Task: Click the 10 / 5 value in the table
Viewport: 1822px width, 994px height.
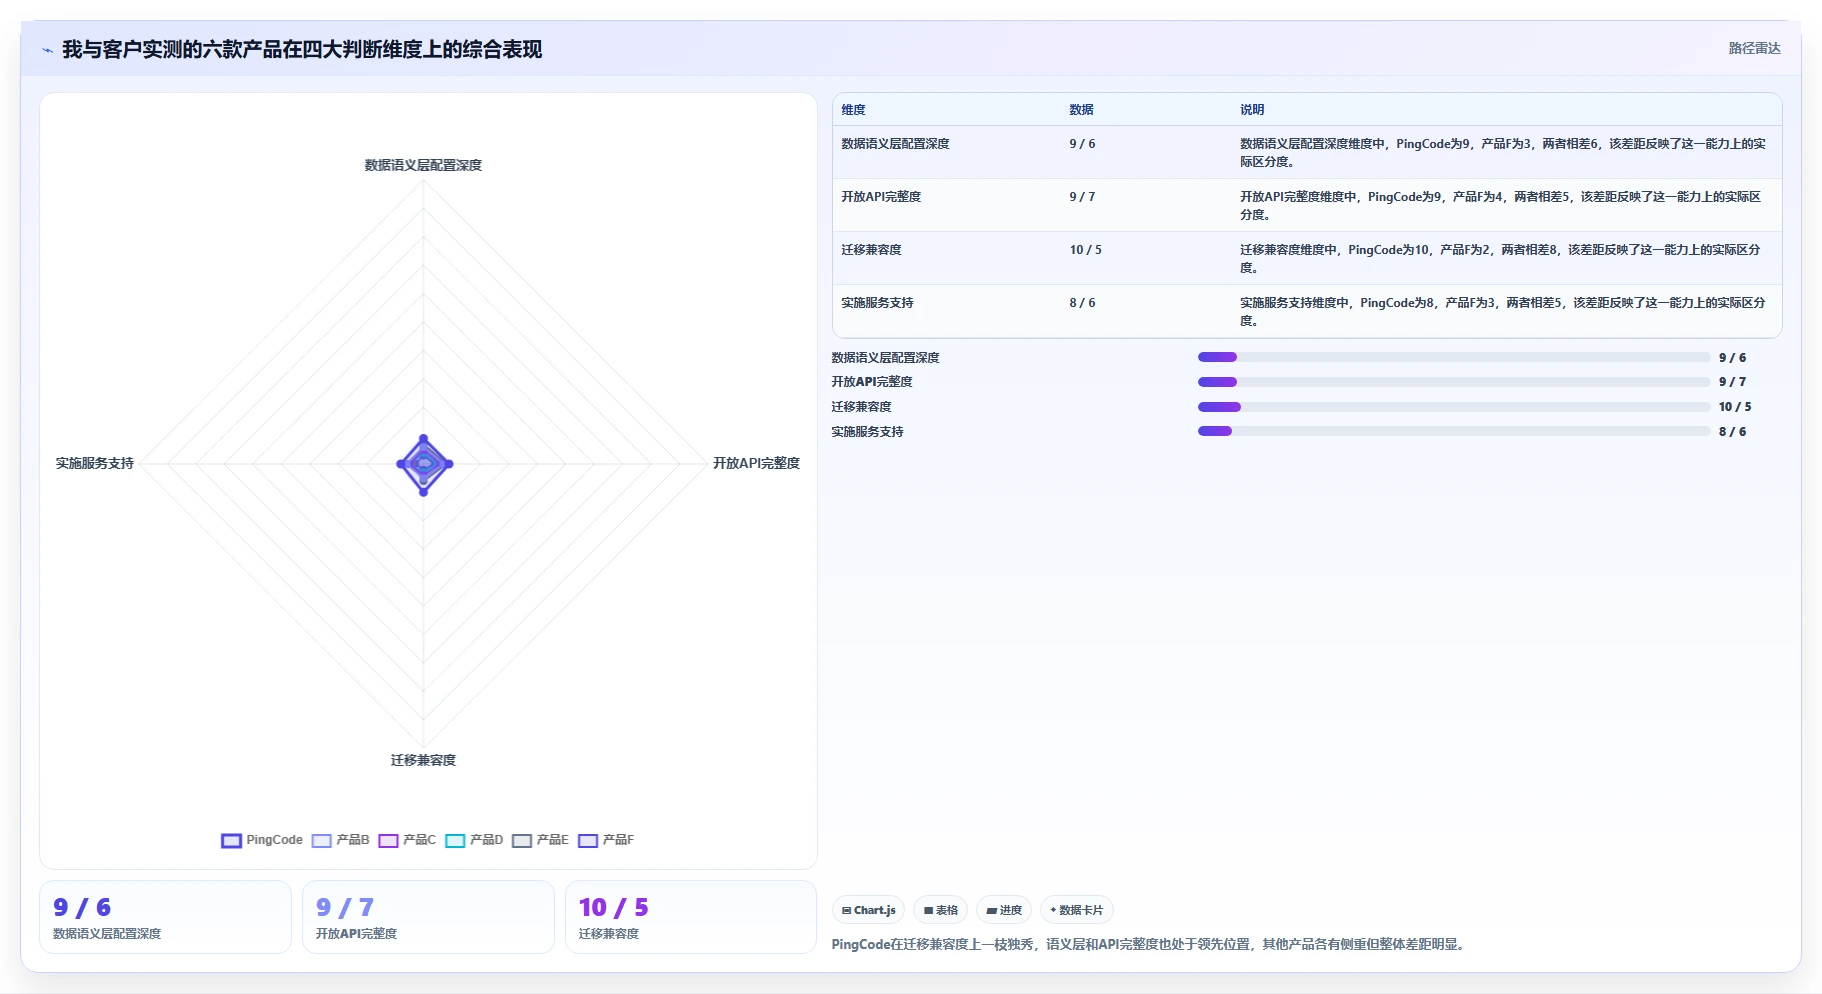Action: coord(1085,250)
